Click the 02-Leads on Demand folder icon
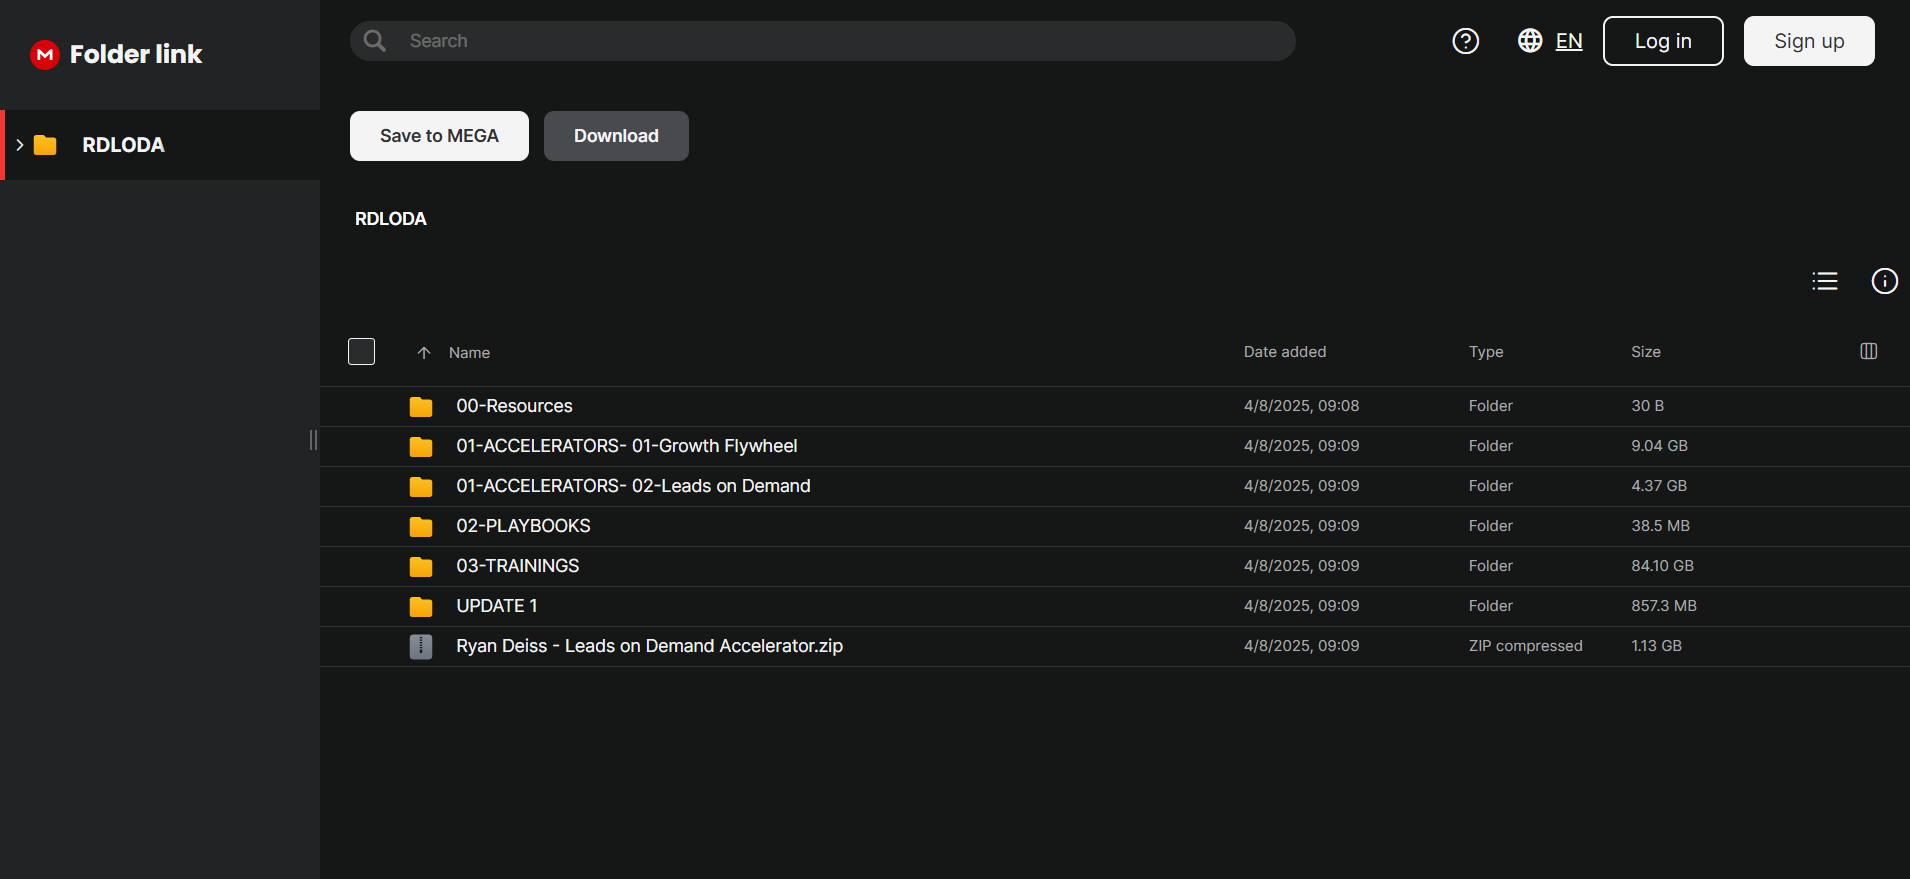This screenshot has height=879, width=1910. [421, 487]
